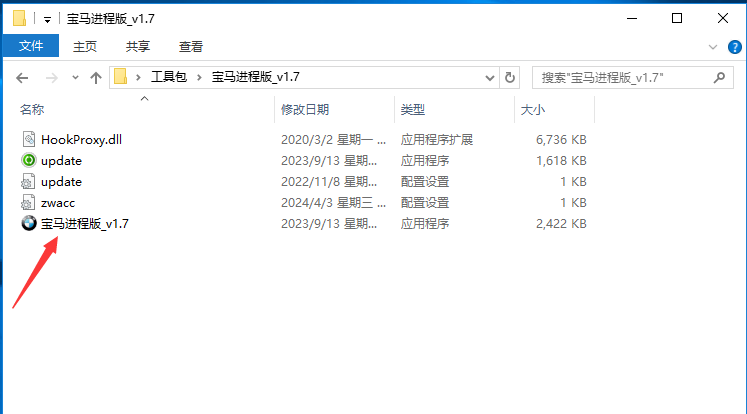Click the BMW logo icon of 宝马进程版_v1.7
Screen dimensions: 747x414
pos(29,223)
